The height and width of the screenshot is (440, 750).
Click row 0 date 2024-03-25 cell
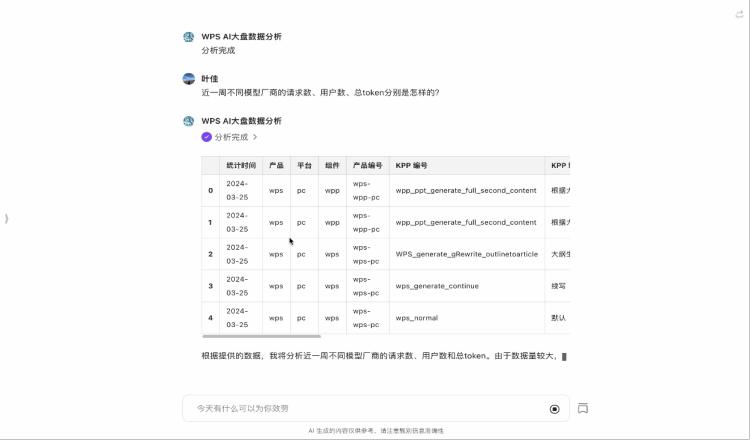[241, 190]
